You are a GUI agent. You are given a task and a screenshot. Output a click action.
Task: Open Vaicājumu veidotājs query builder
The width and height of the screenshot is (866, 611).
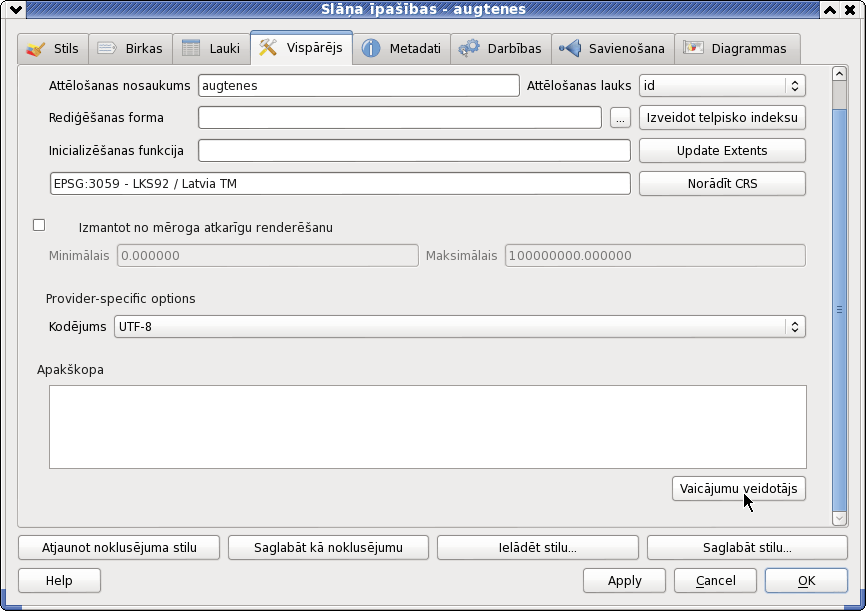(738, 489)
